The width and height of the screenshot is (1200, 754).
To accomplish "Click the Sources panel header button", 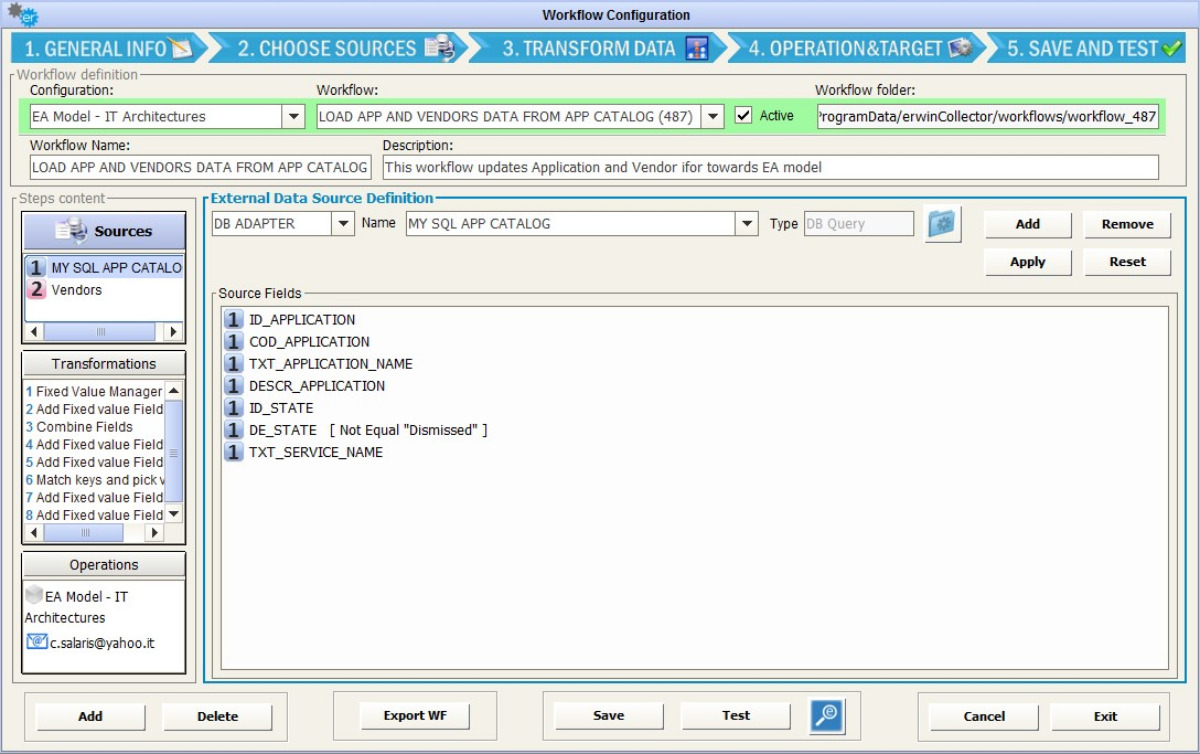I will point(104,231).
